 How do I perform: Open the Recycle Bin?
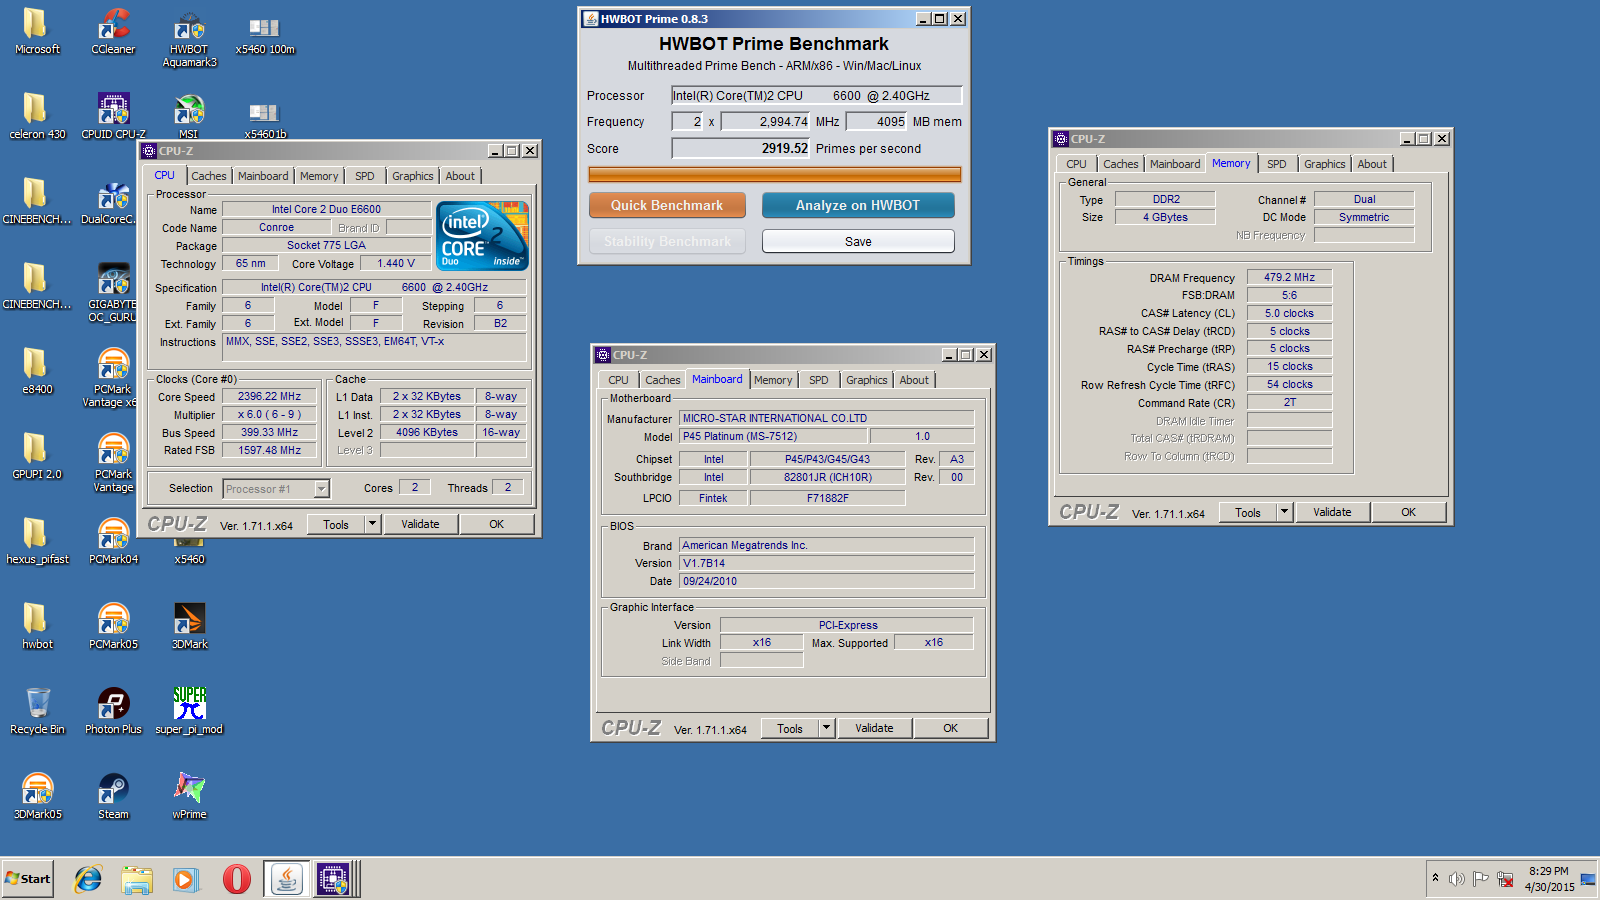(x=37, y=711)
